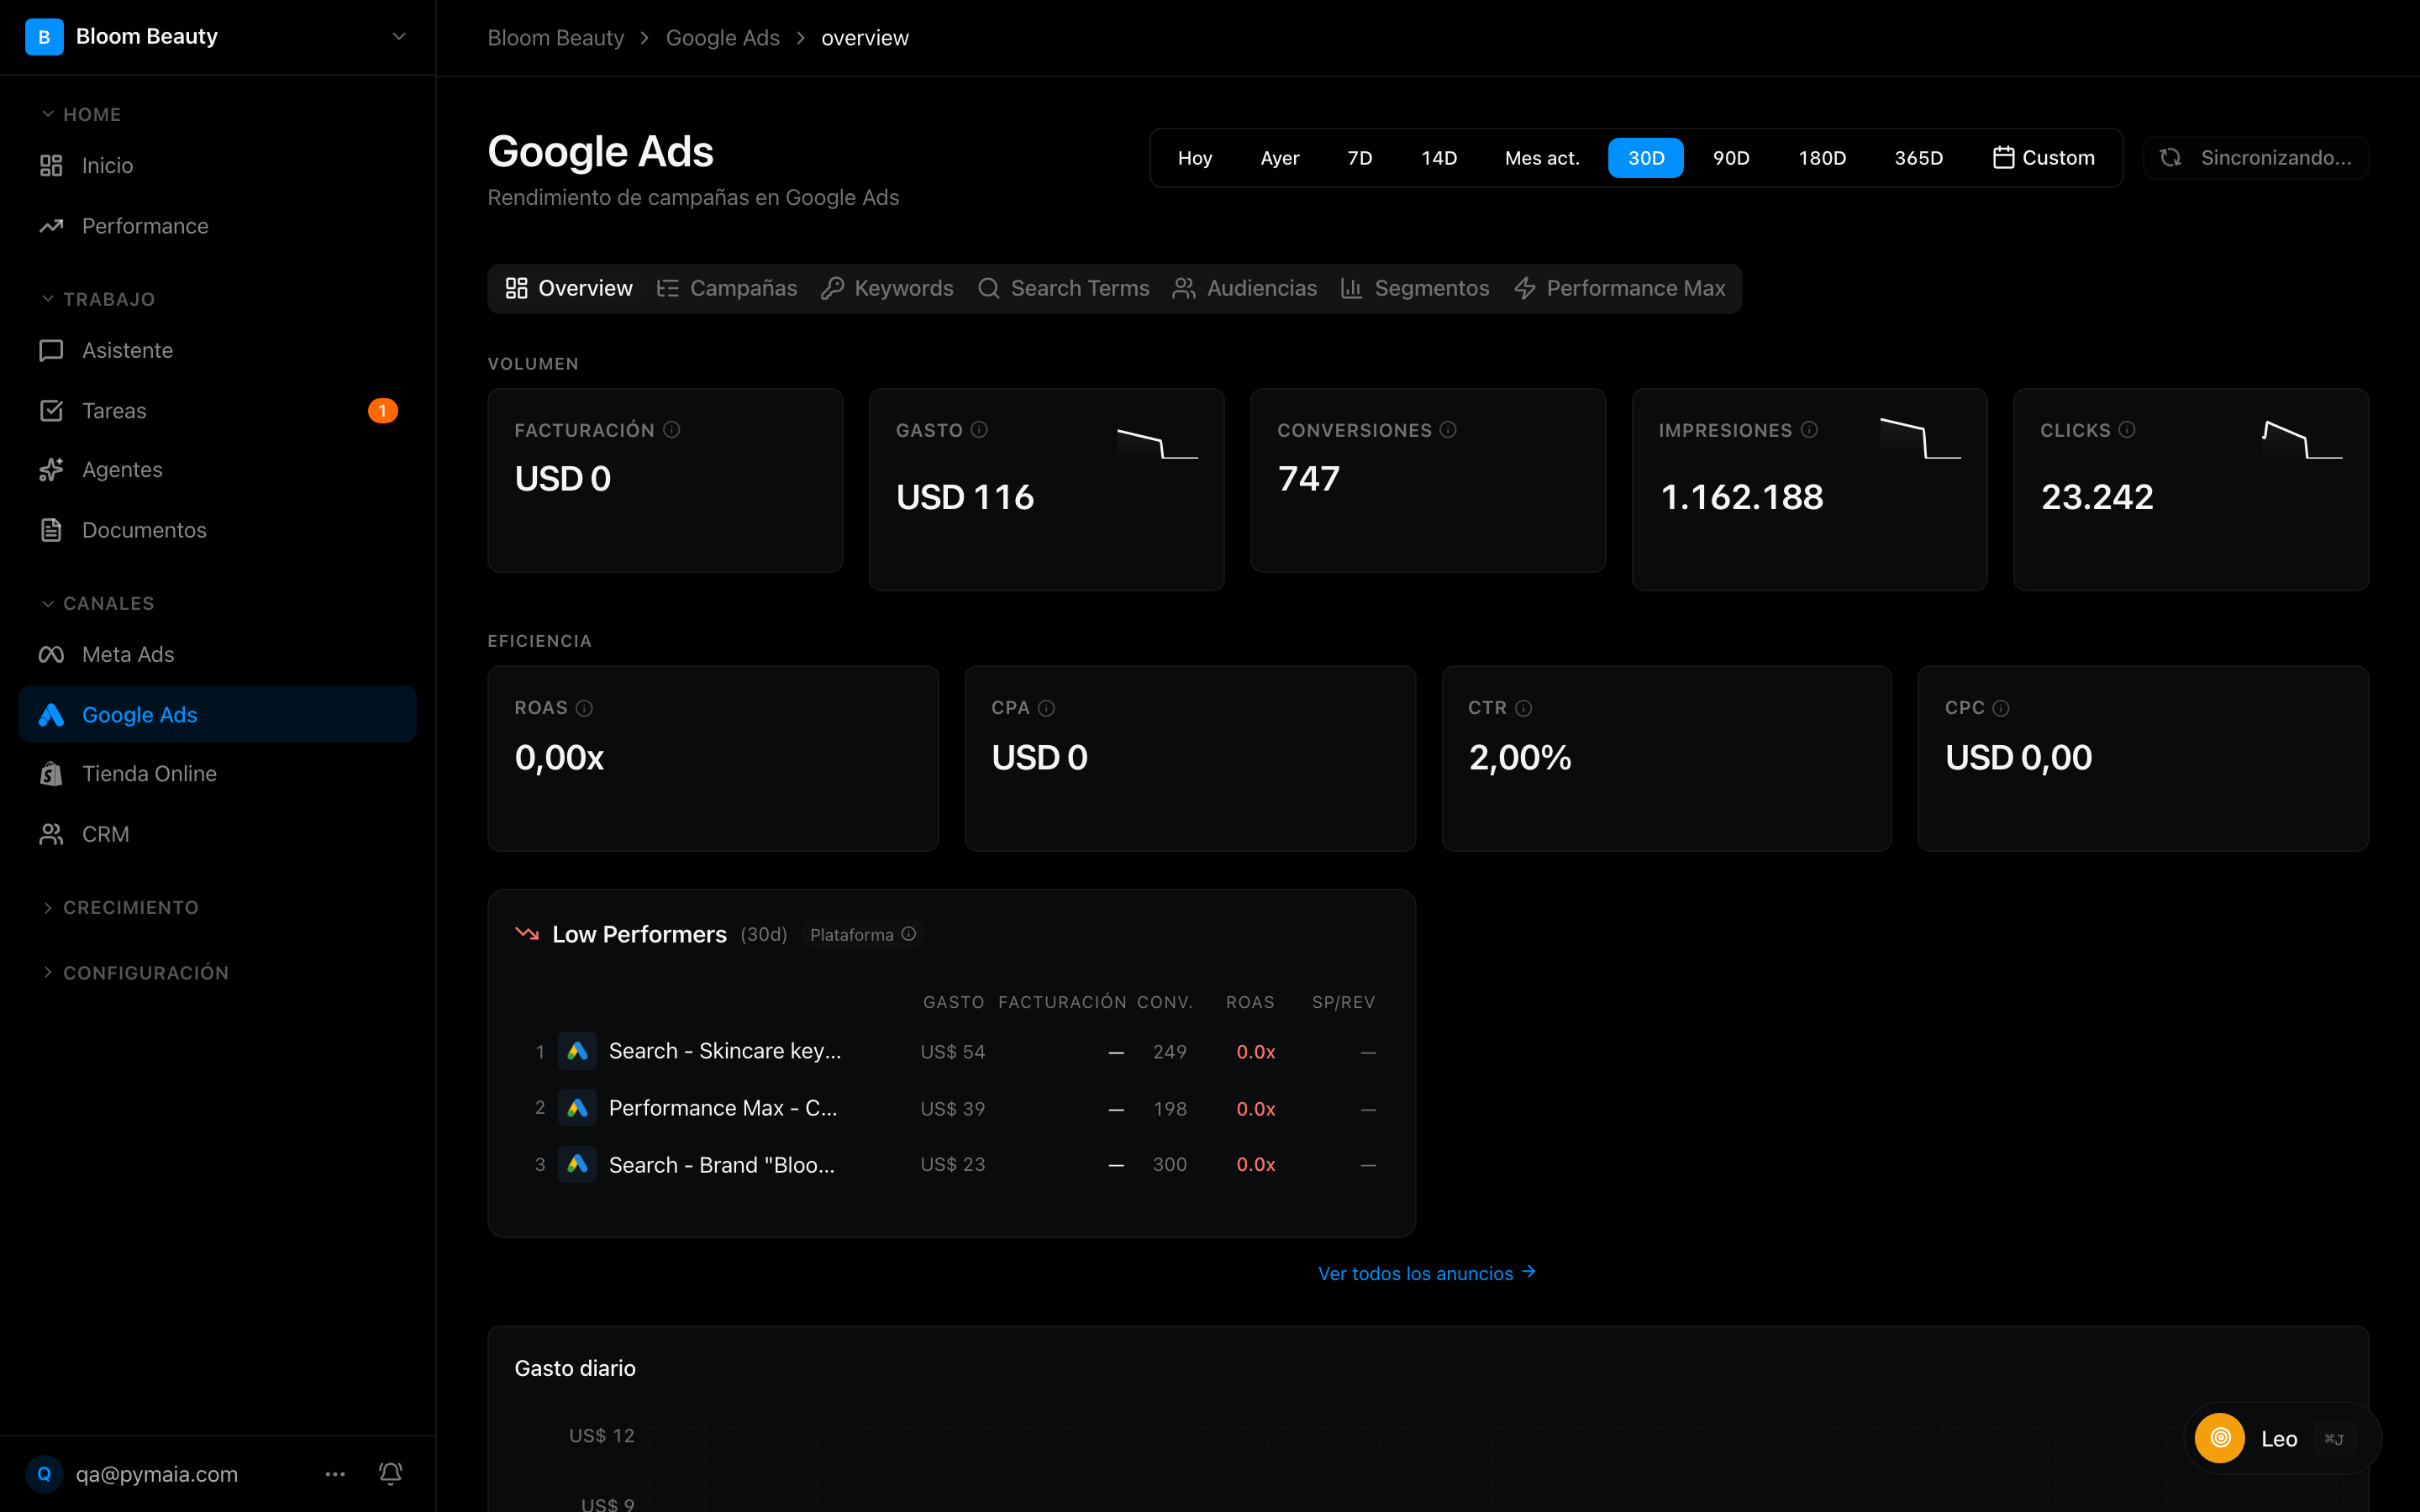Collapse the HOME sidebar section
Viewport: 2420px width, 1512px height.
point(81,115)
